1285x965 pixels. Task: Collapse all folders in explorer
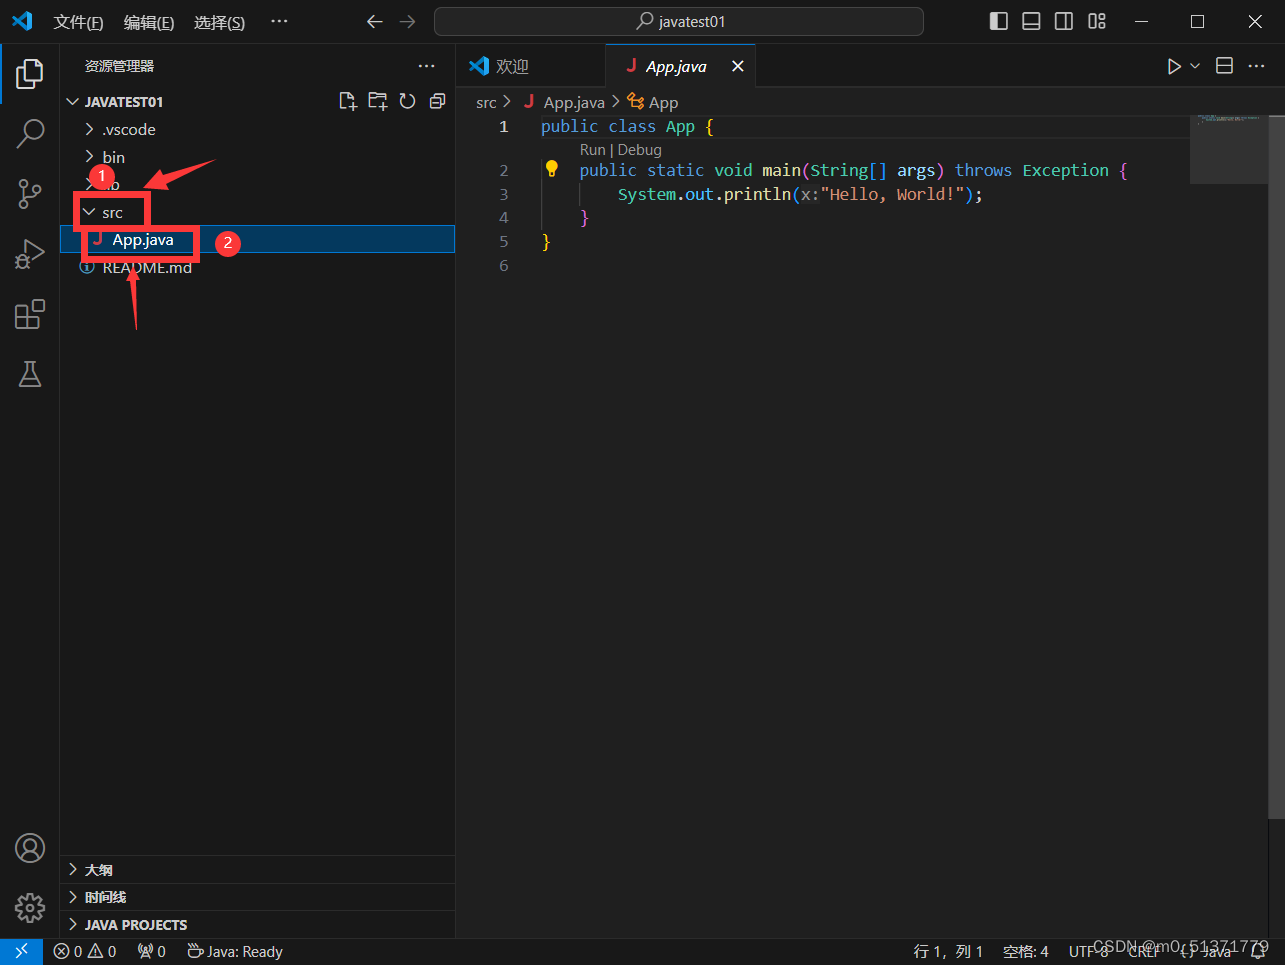[x=437, y=101]
